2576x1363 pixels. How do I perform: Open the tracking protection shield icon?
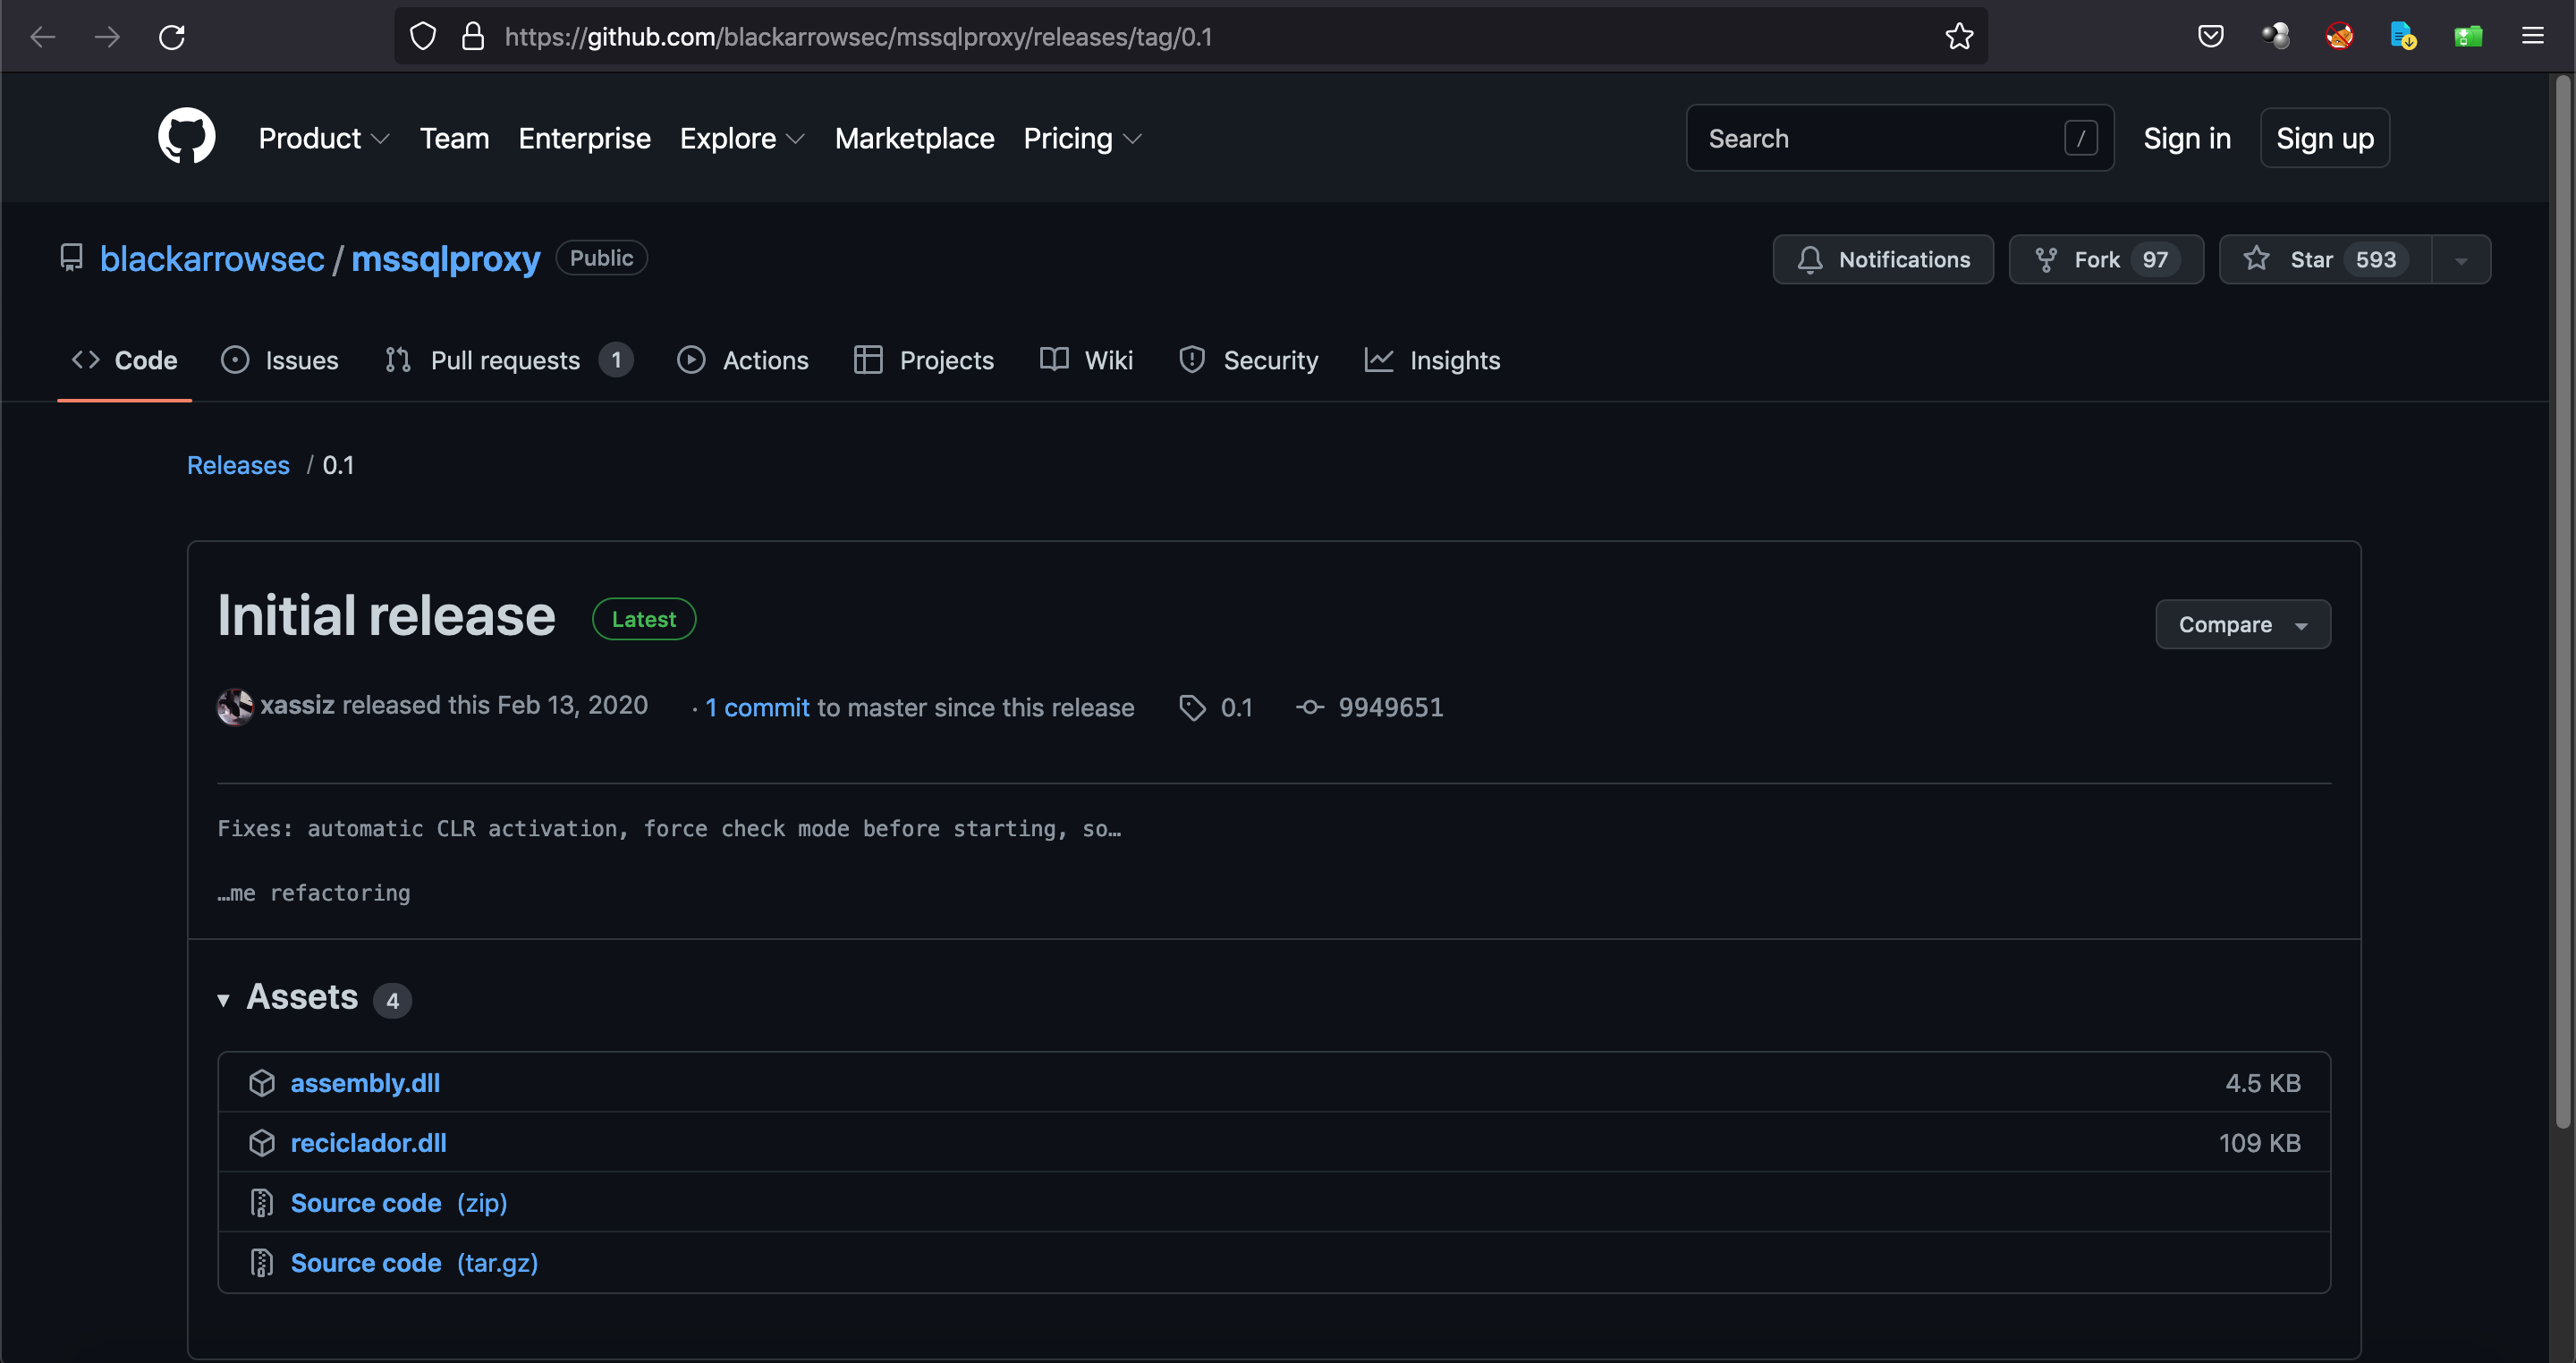point(423,37)
